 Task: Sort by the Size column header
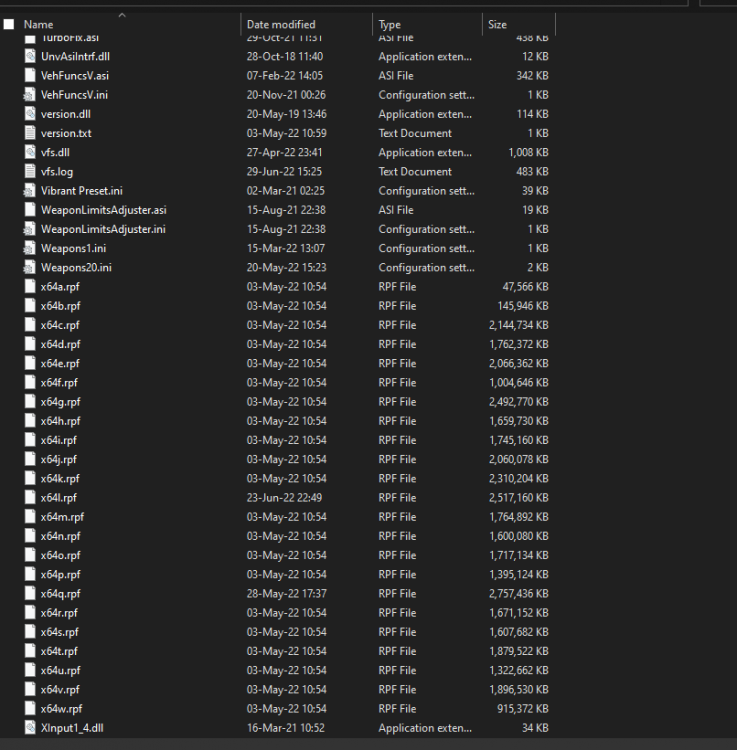click(497, 24)
